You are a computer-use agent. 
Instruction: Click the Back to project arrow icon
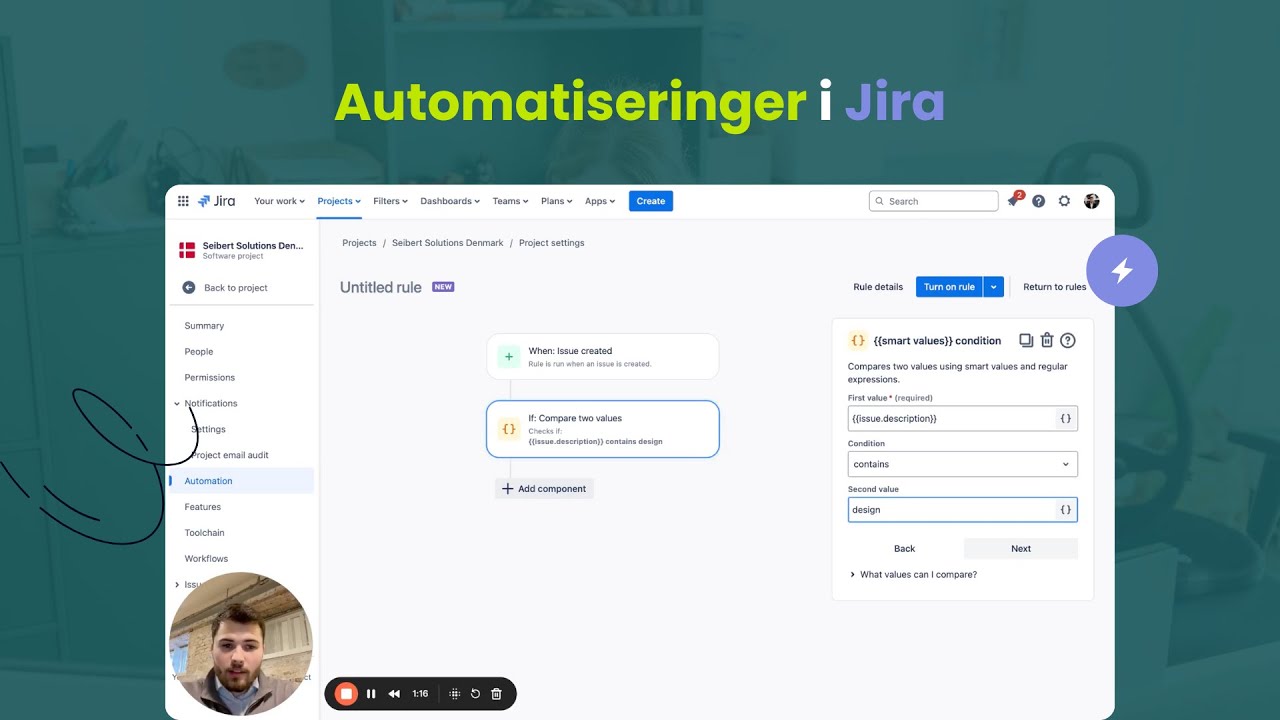[x=189, y=287]
